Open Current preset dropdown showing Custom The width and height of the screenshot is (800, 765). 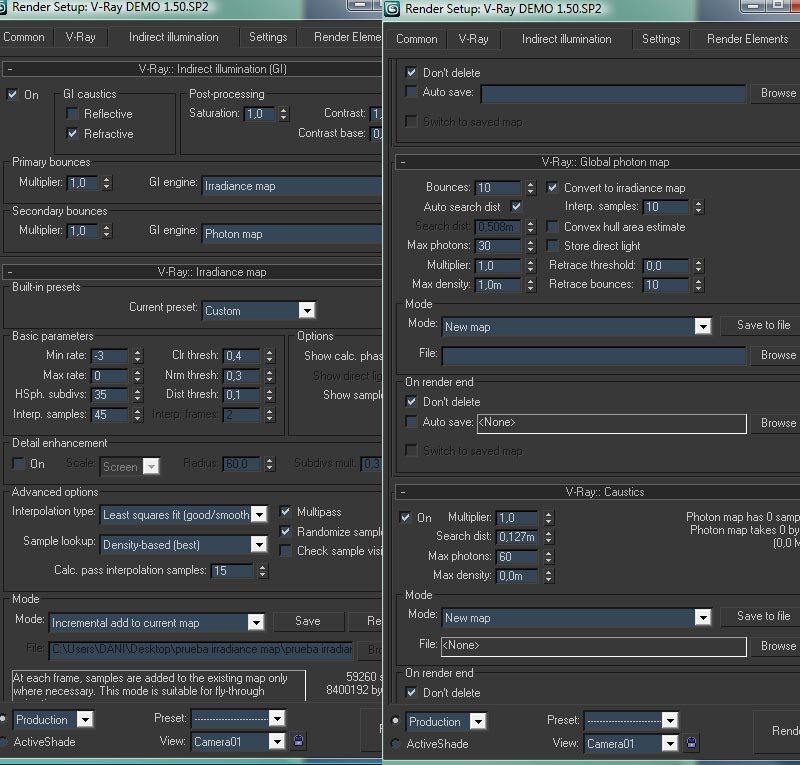tap(259, 310)
